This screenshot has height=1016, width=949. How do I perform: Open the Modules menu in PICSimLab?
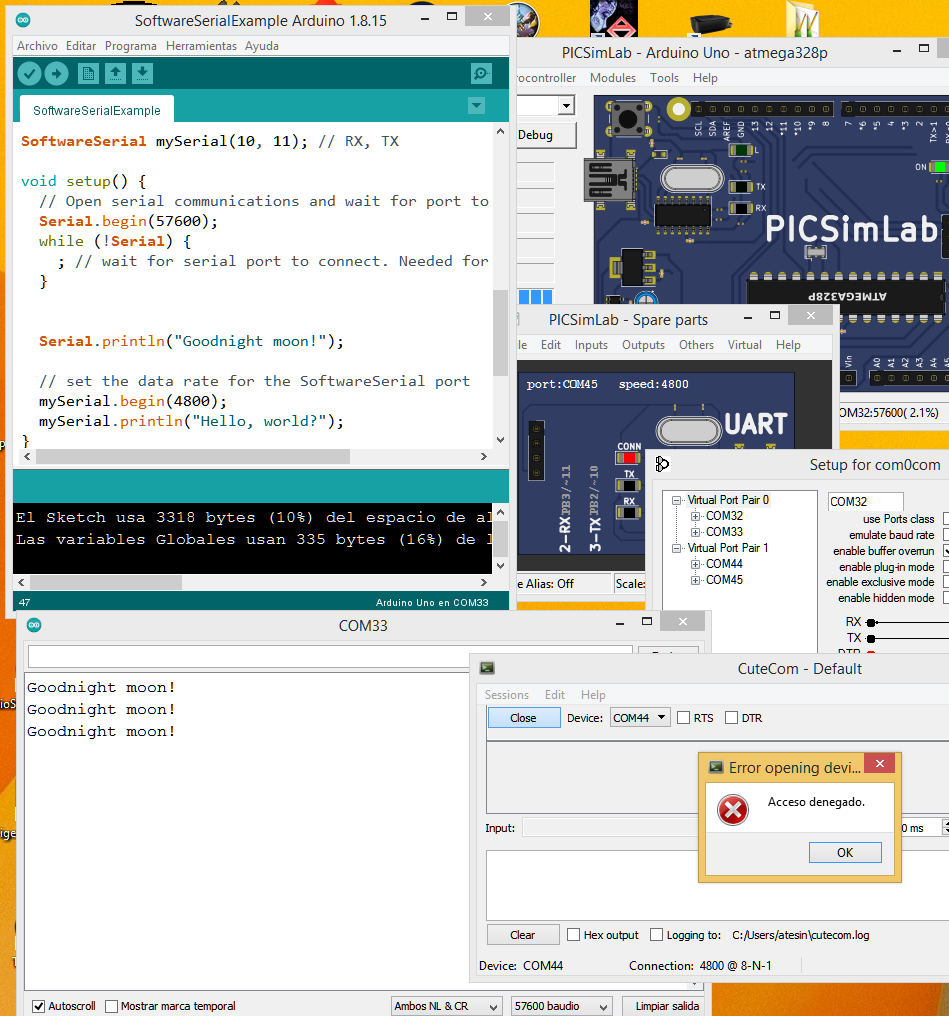point(612,77)
